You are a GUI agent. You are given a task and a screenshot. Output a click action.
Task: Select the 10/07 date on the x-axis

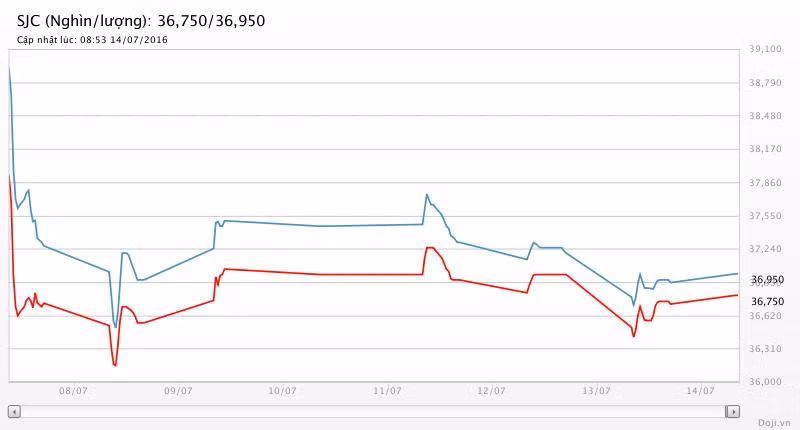[282, 391]
